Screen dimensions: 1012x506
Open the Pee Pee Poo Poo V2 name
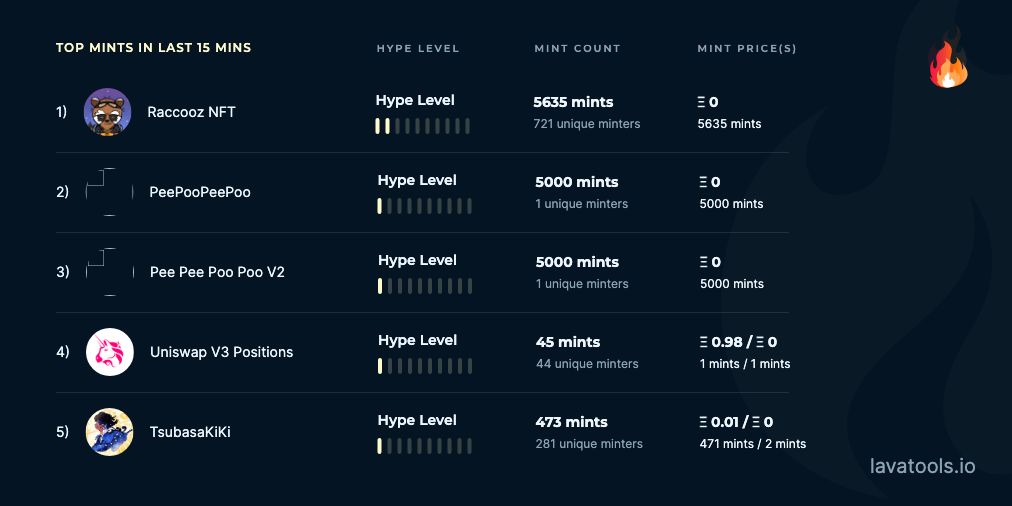(x=217, y=272)
